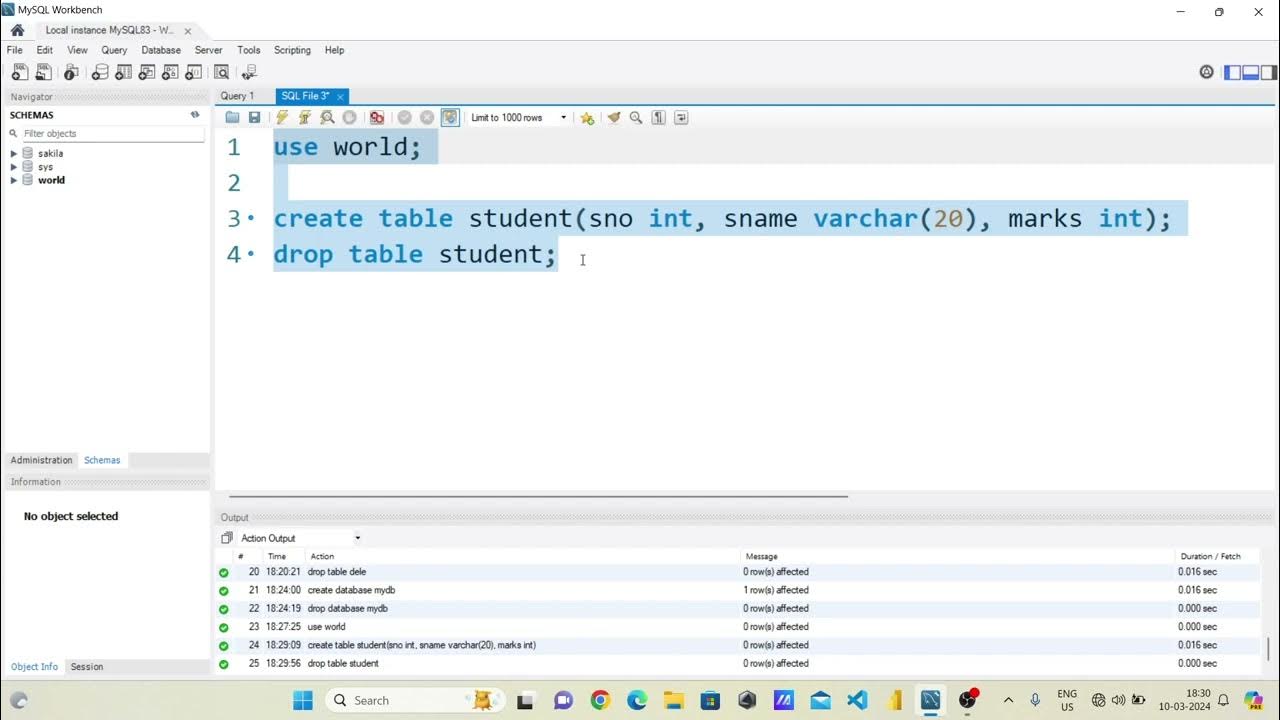The height and width of the screenshot is (720, 1280).
Task: Copy output icon beside Action Output
Action: coord(227,538)
